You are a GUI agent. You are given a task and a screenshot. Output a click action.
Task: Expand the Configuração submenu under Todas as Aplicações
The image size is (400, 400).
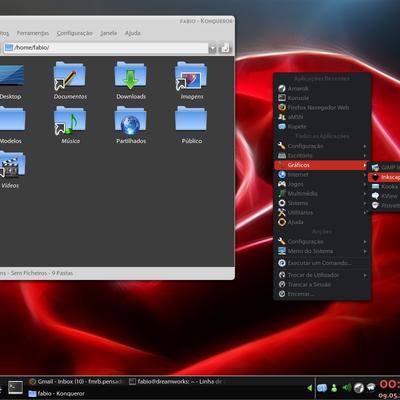[322, 146]
